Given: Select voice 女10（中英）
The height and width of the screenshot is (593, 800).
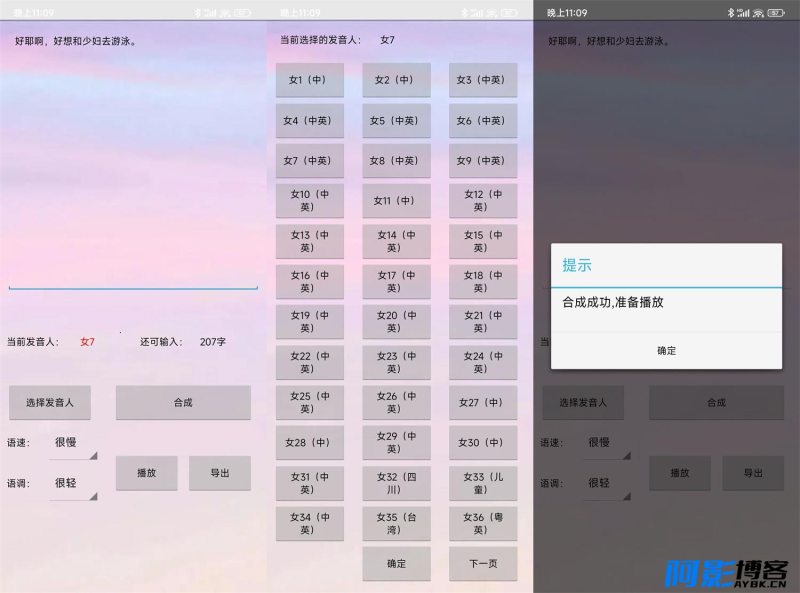Looking at the screenshot, I should coord(310,201).
